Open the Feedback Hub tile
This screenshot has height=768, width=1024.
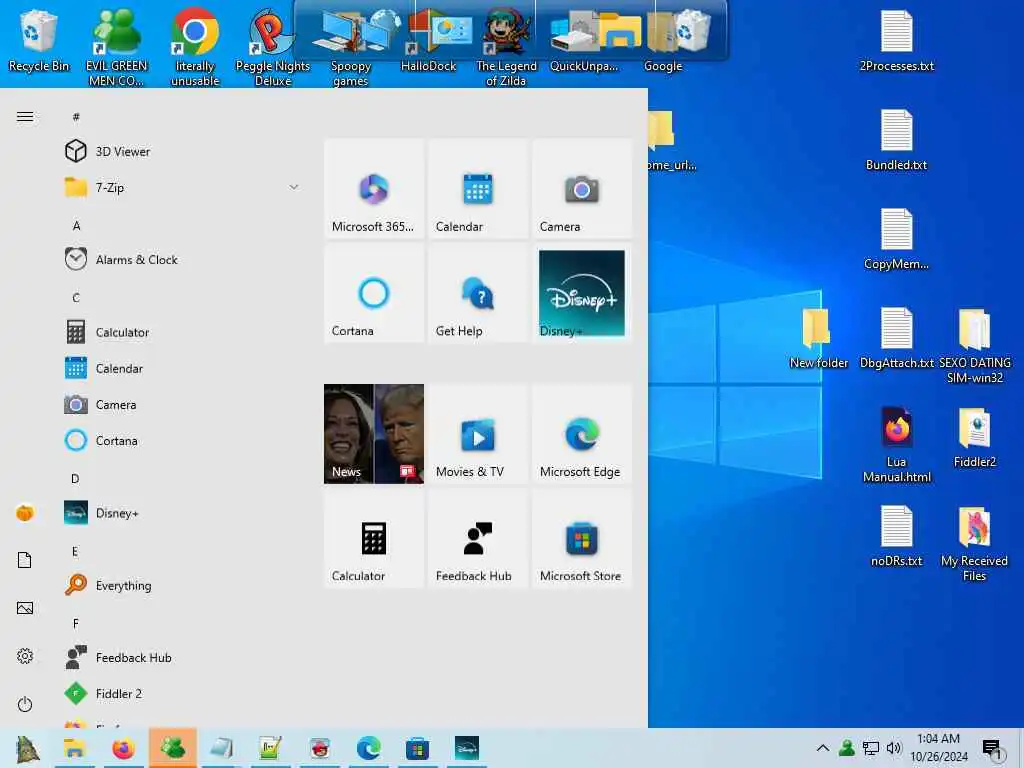[478, 538]
